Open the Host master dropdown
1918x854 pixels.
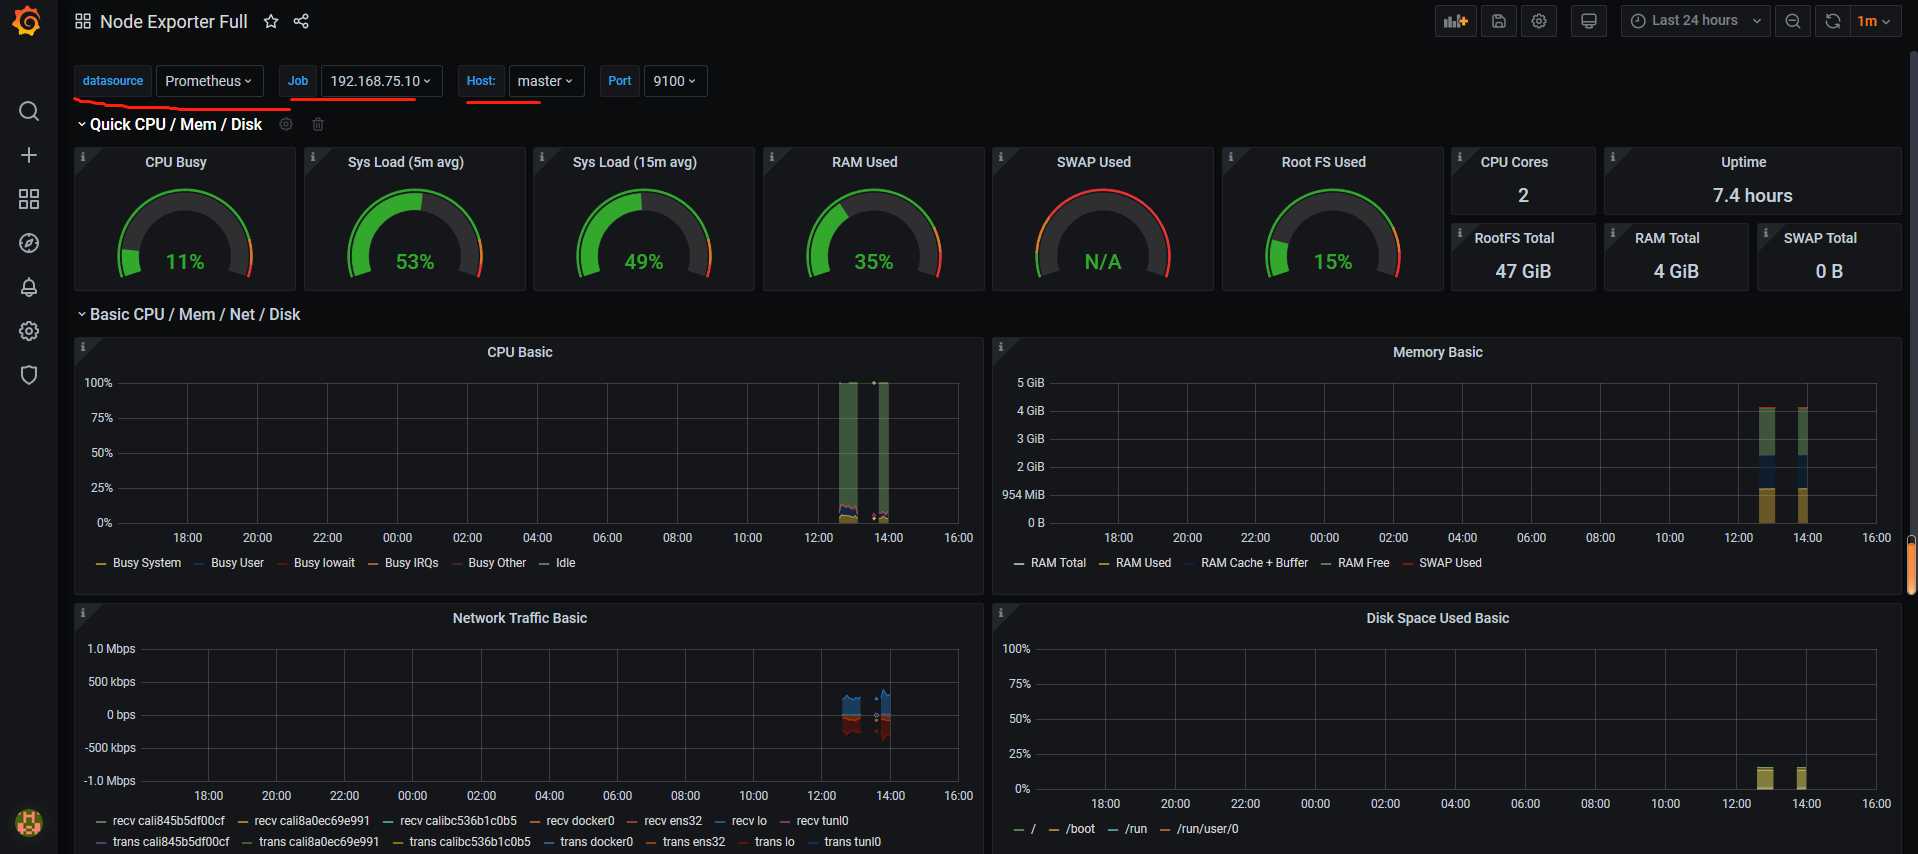coord(546,81)
